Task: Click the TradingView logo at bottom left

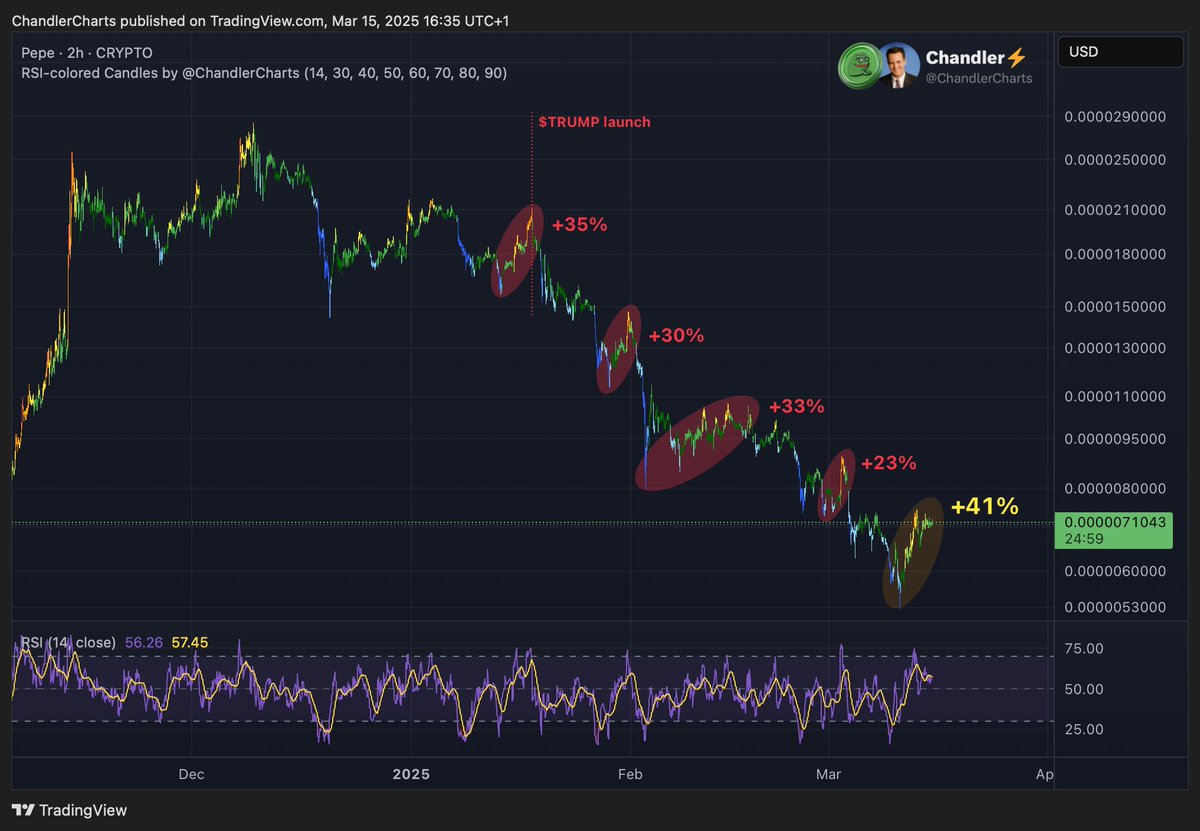Action: (69, 810)
